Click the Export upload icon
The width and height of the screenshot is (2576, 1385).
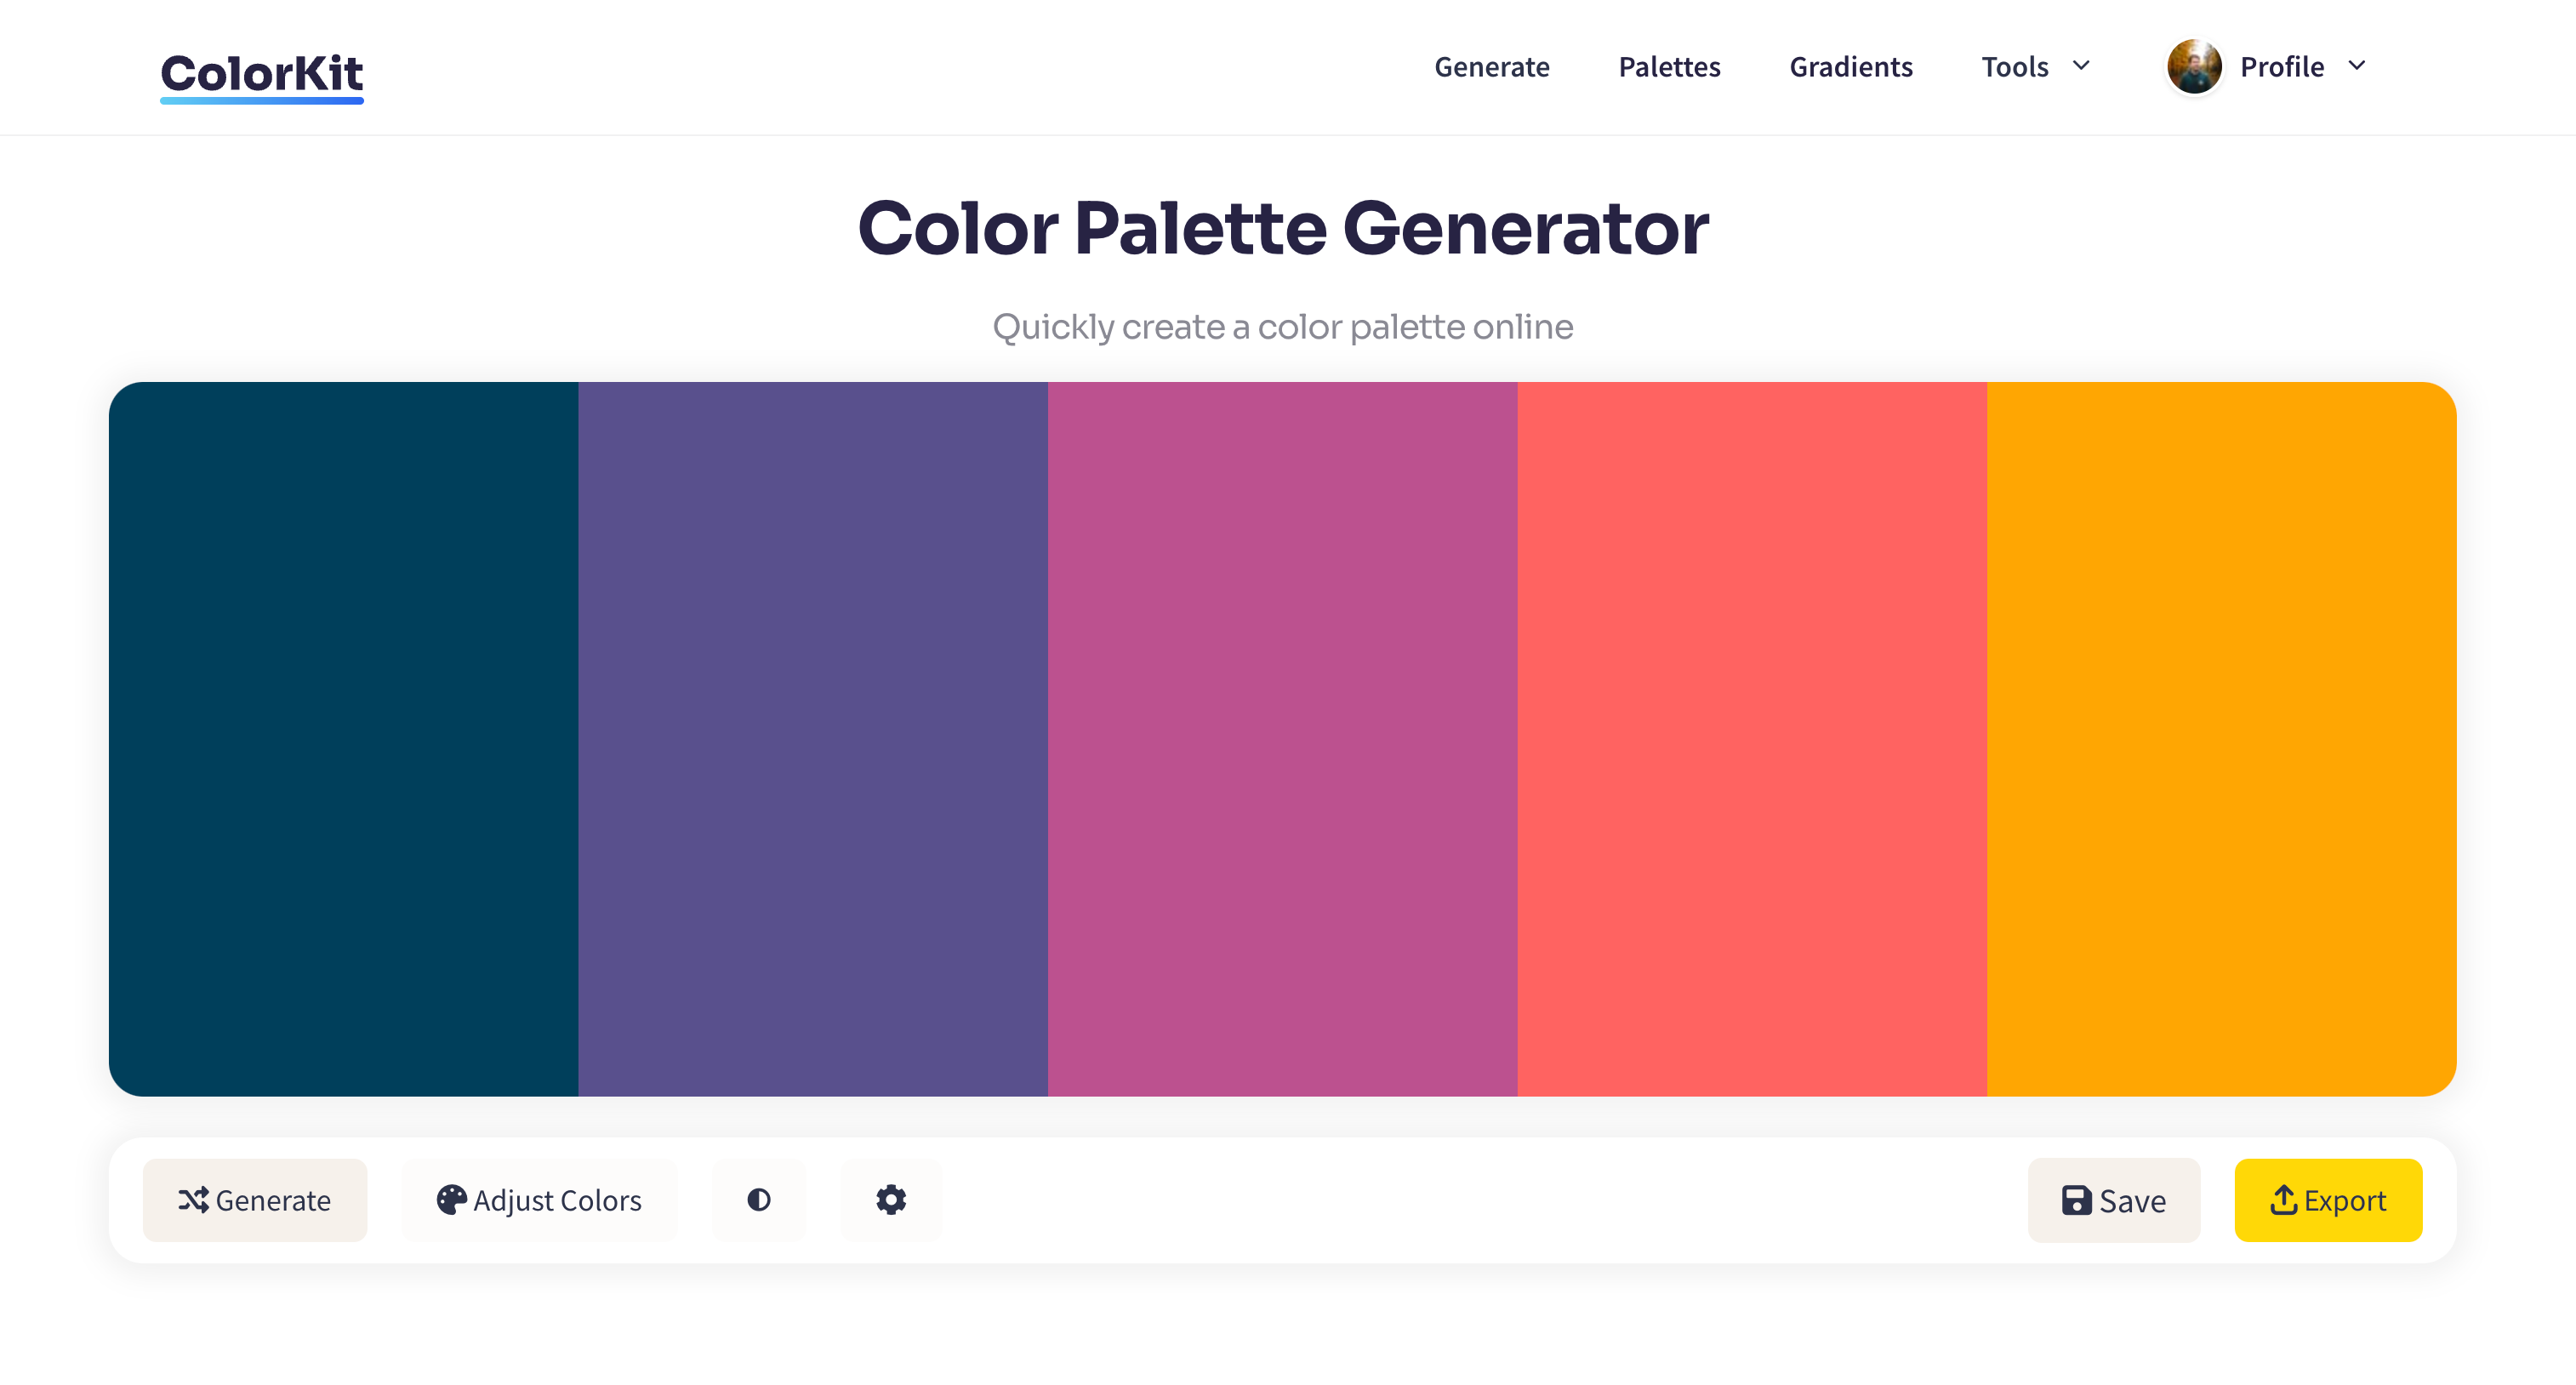[2281, 1200]
